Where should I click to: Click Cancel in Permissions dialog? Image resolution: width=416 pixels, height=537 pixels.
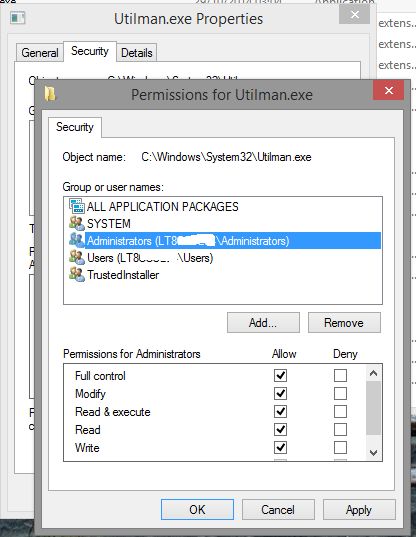(x=278, y=510)
